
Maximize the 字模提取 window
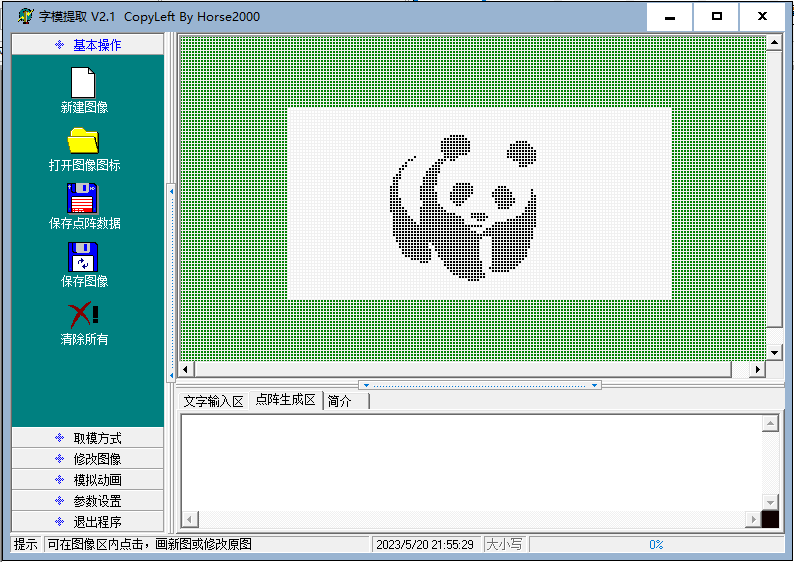716,17
